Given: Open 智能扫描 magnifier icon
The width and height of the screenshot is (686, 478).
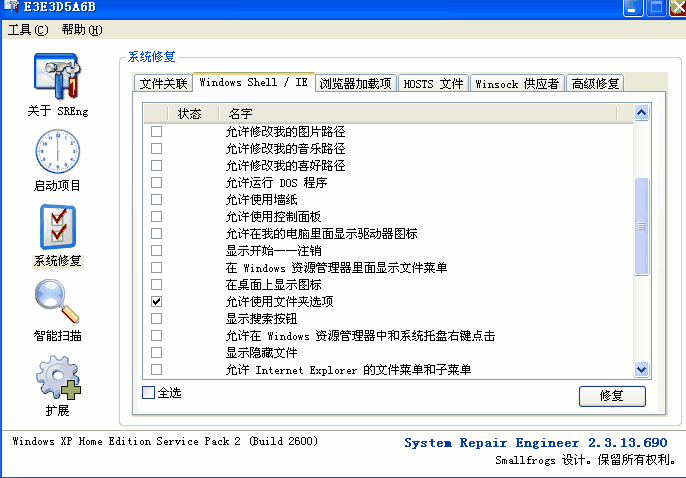Looking at the screenshot, I should point(57,301).
